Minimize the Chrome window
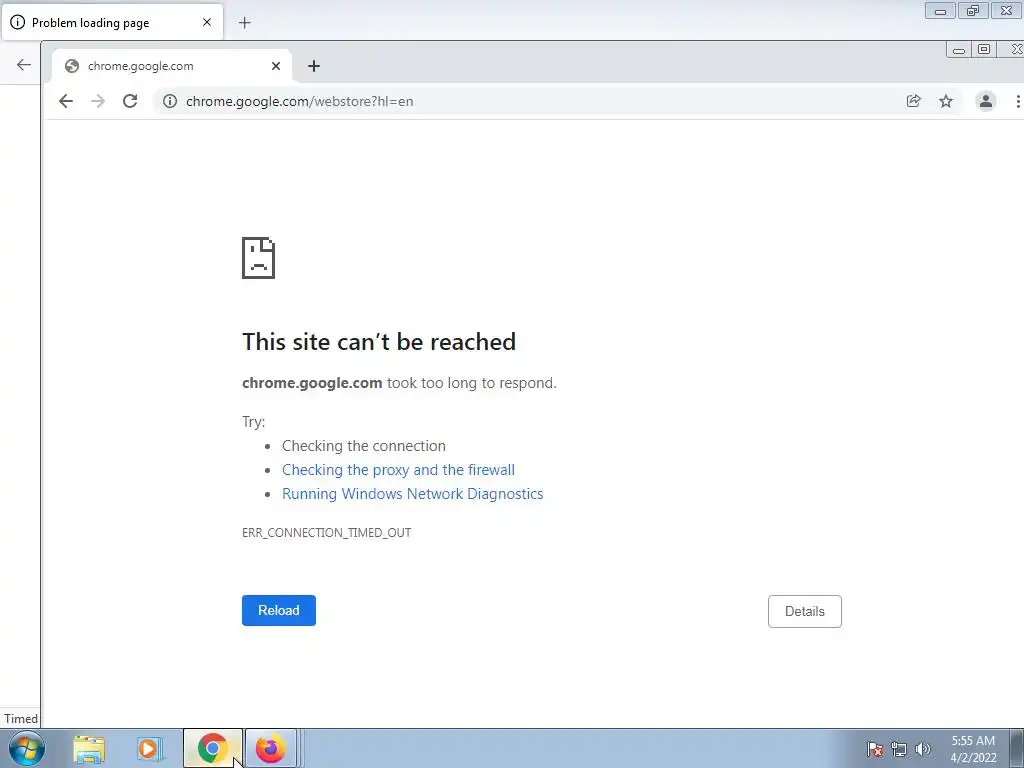 [959, 50]
